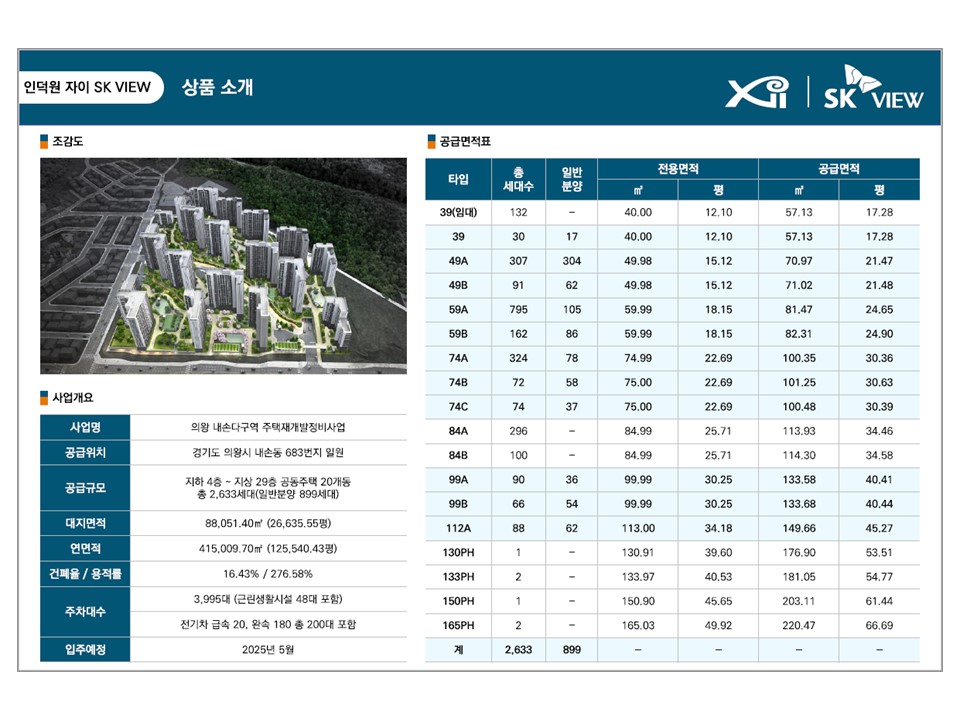Select the 150PH type cell
This screenshot has height=720, width=960.
(x=458, y=601)
